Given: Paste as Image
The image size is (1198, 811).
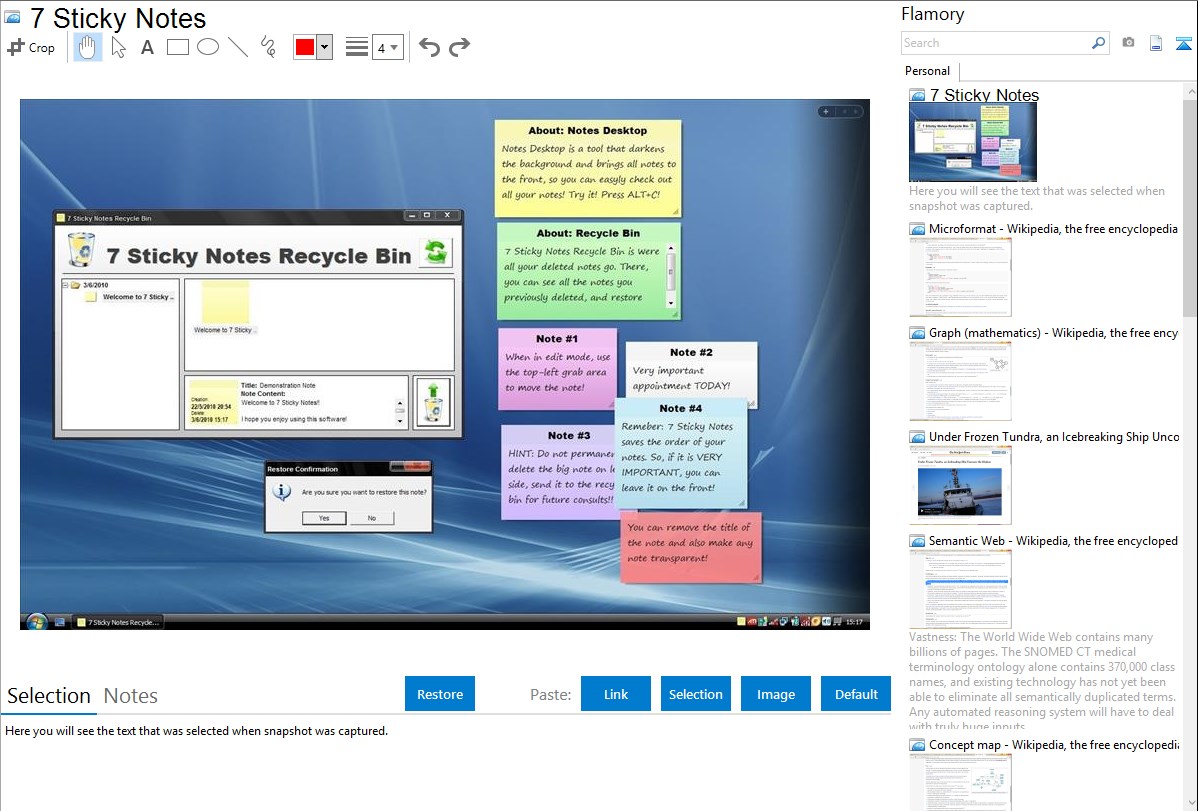Looking at the screenshot, I should [x=775, y=694].
